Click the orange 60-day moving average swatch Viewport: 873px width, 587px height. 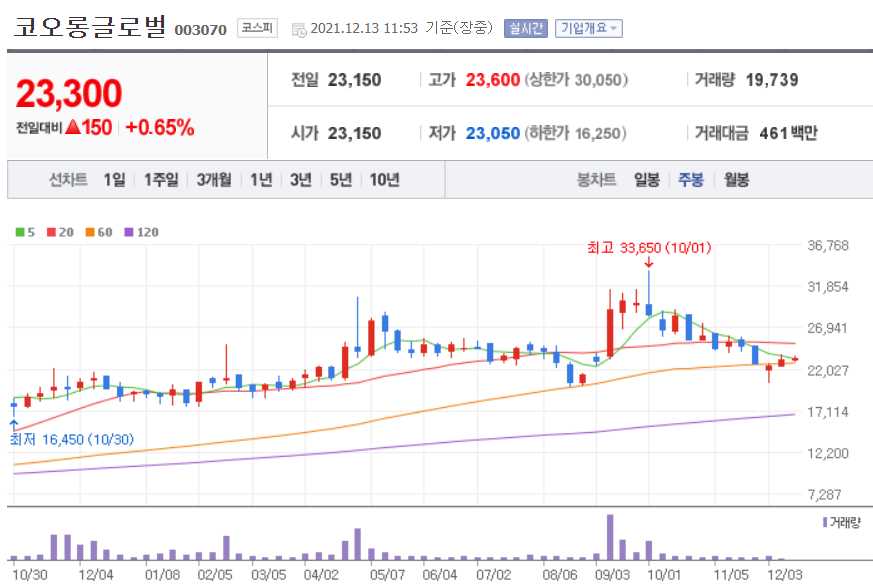(x=88, y=231)
